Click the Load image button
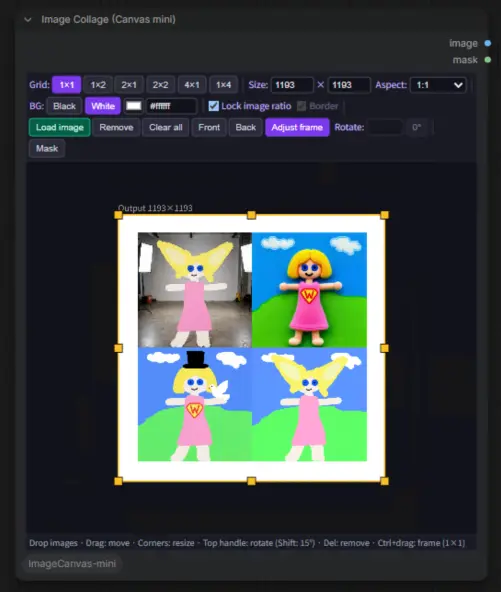 (60, 127)
